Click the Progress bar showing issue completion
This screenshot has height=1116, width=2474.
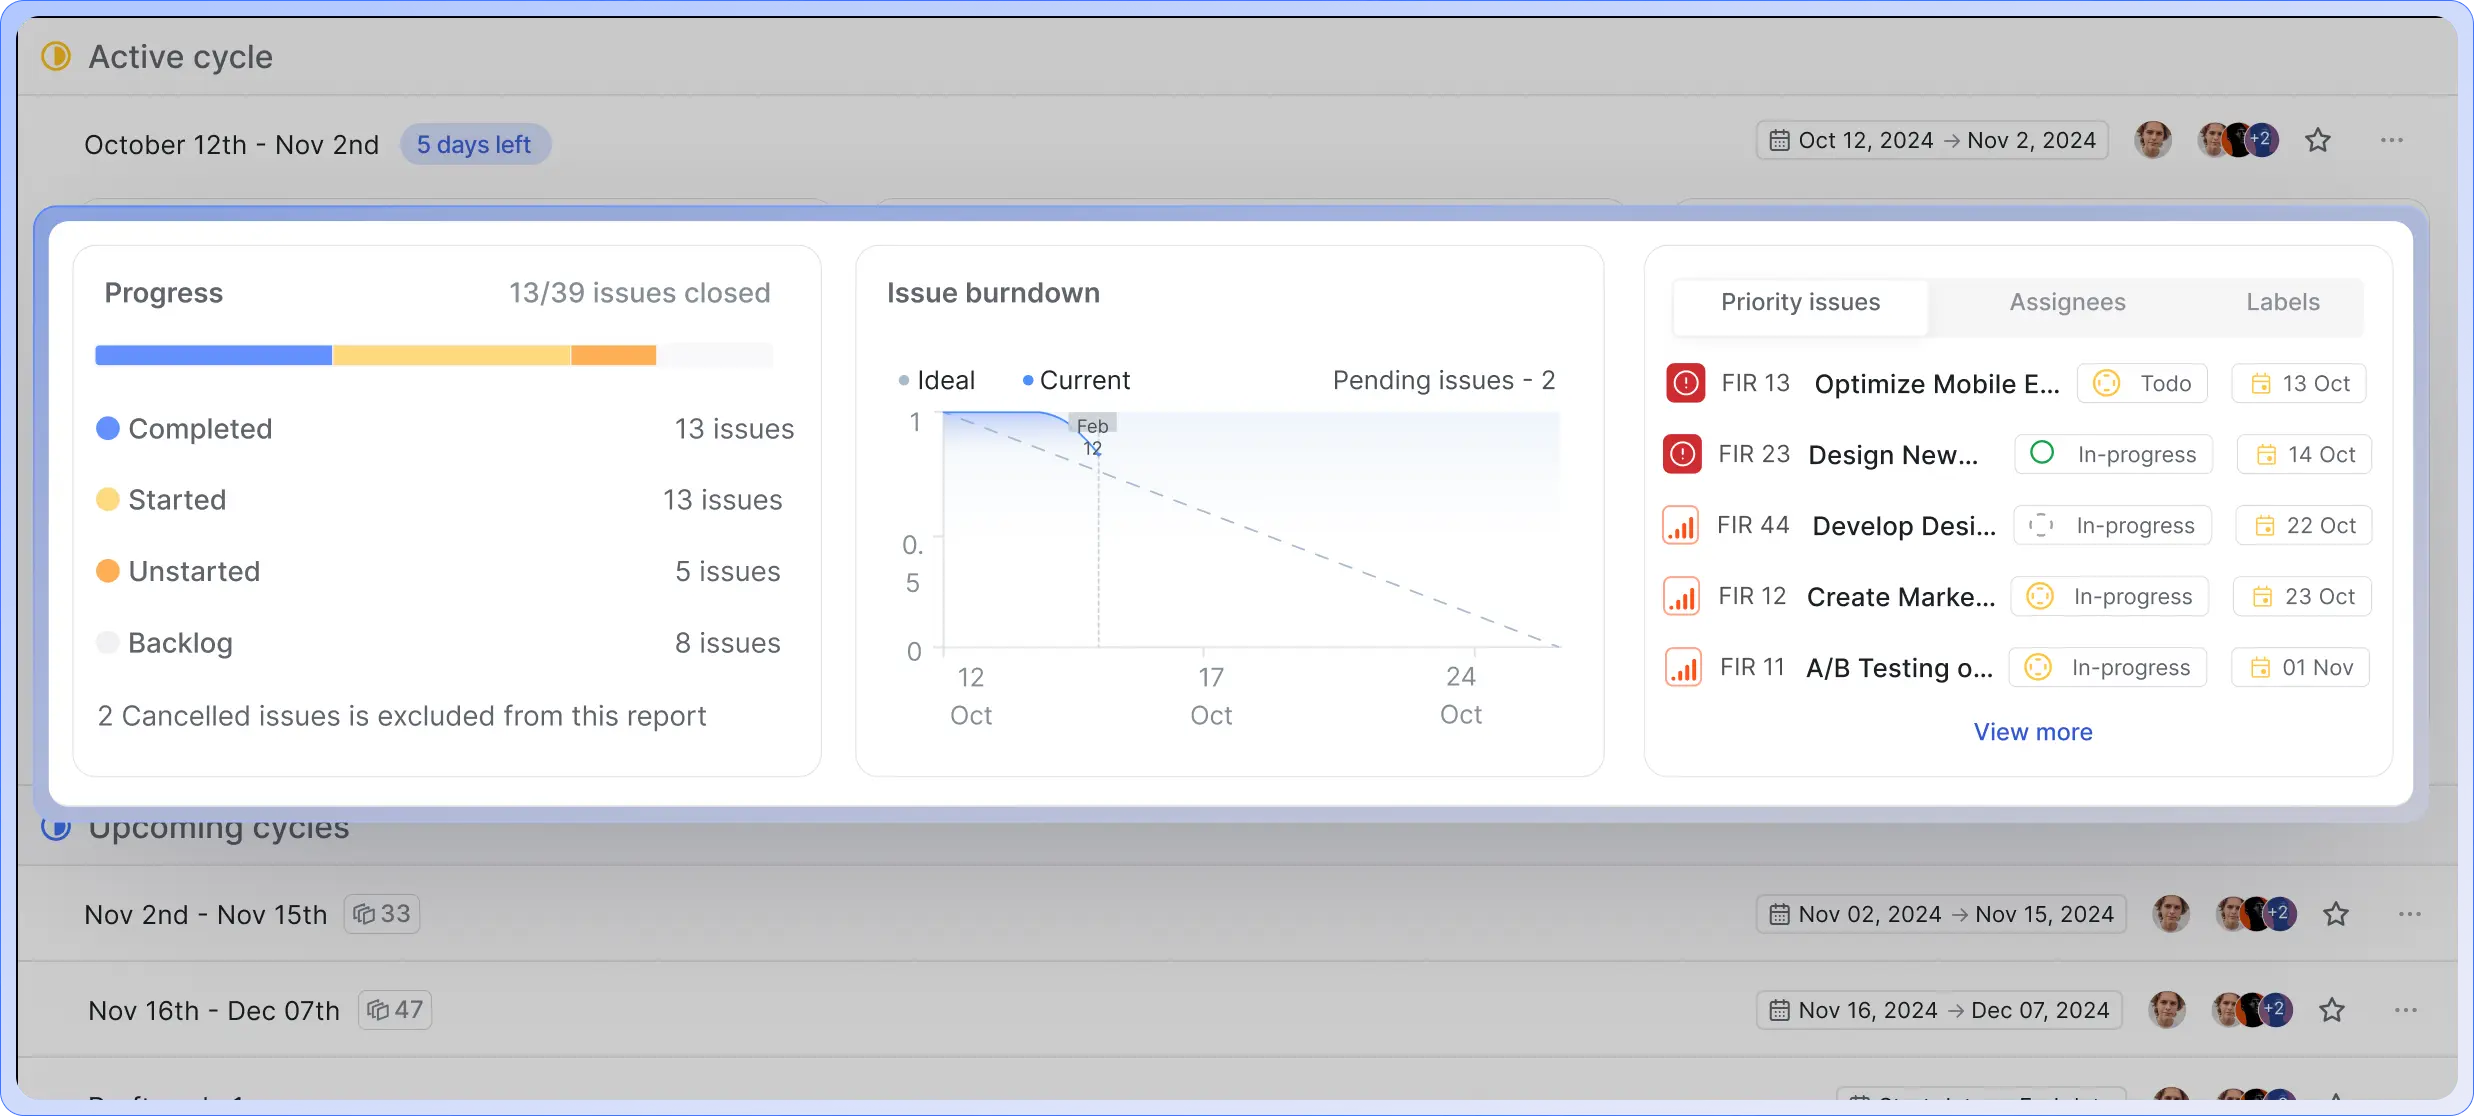click(x=435, y=355)
